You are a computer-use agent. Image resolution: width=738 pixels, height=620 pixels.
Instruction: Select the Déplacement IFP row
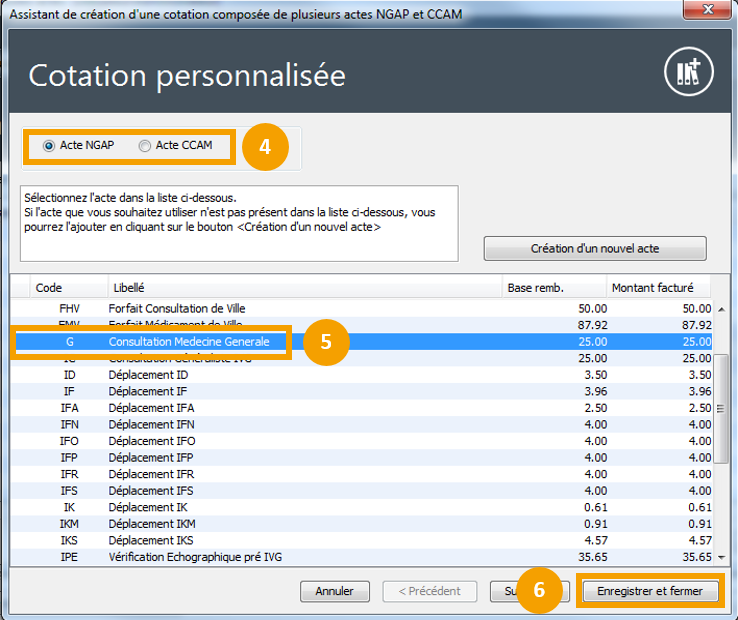pyautogui.click(x=361, y=458)
